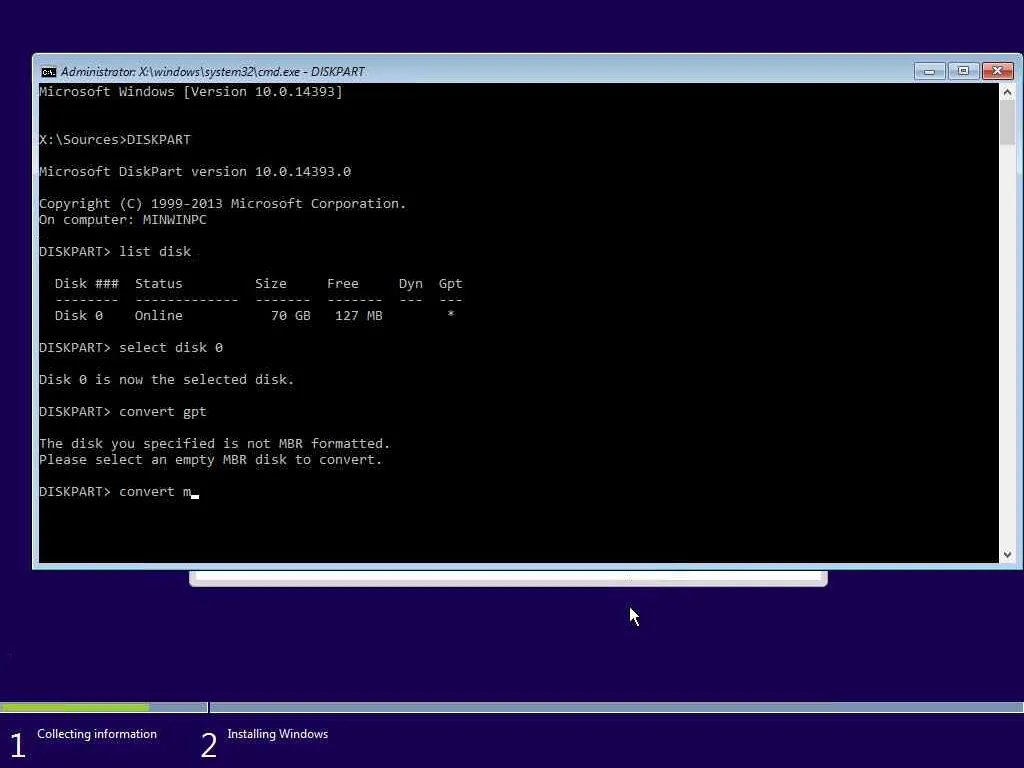
Task: Close the DISKPART command prompt window
Action: click(x=998, y=71)
